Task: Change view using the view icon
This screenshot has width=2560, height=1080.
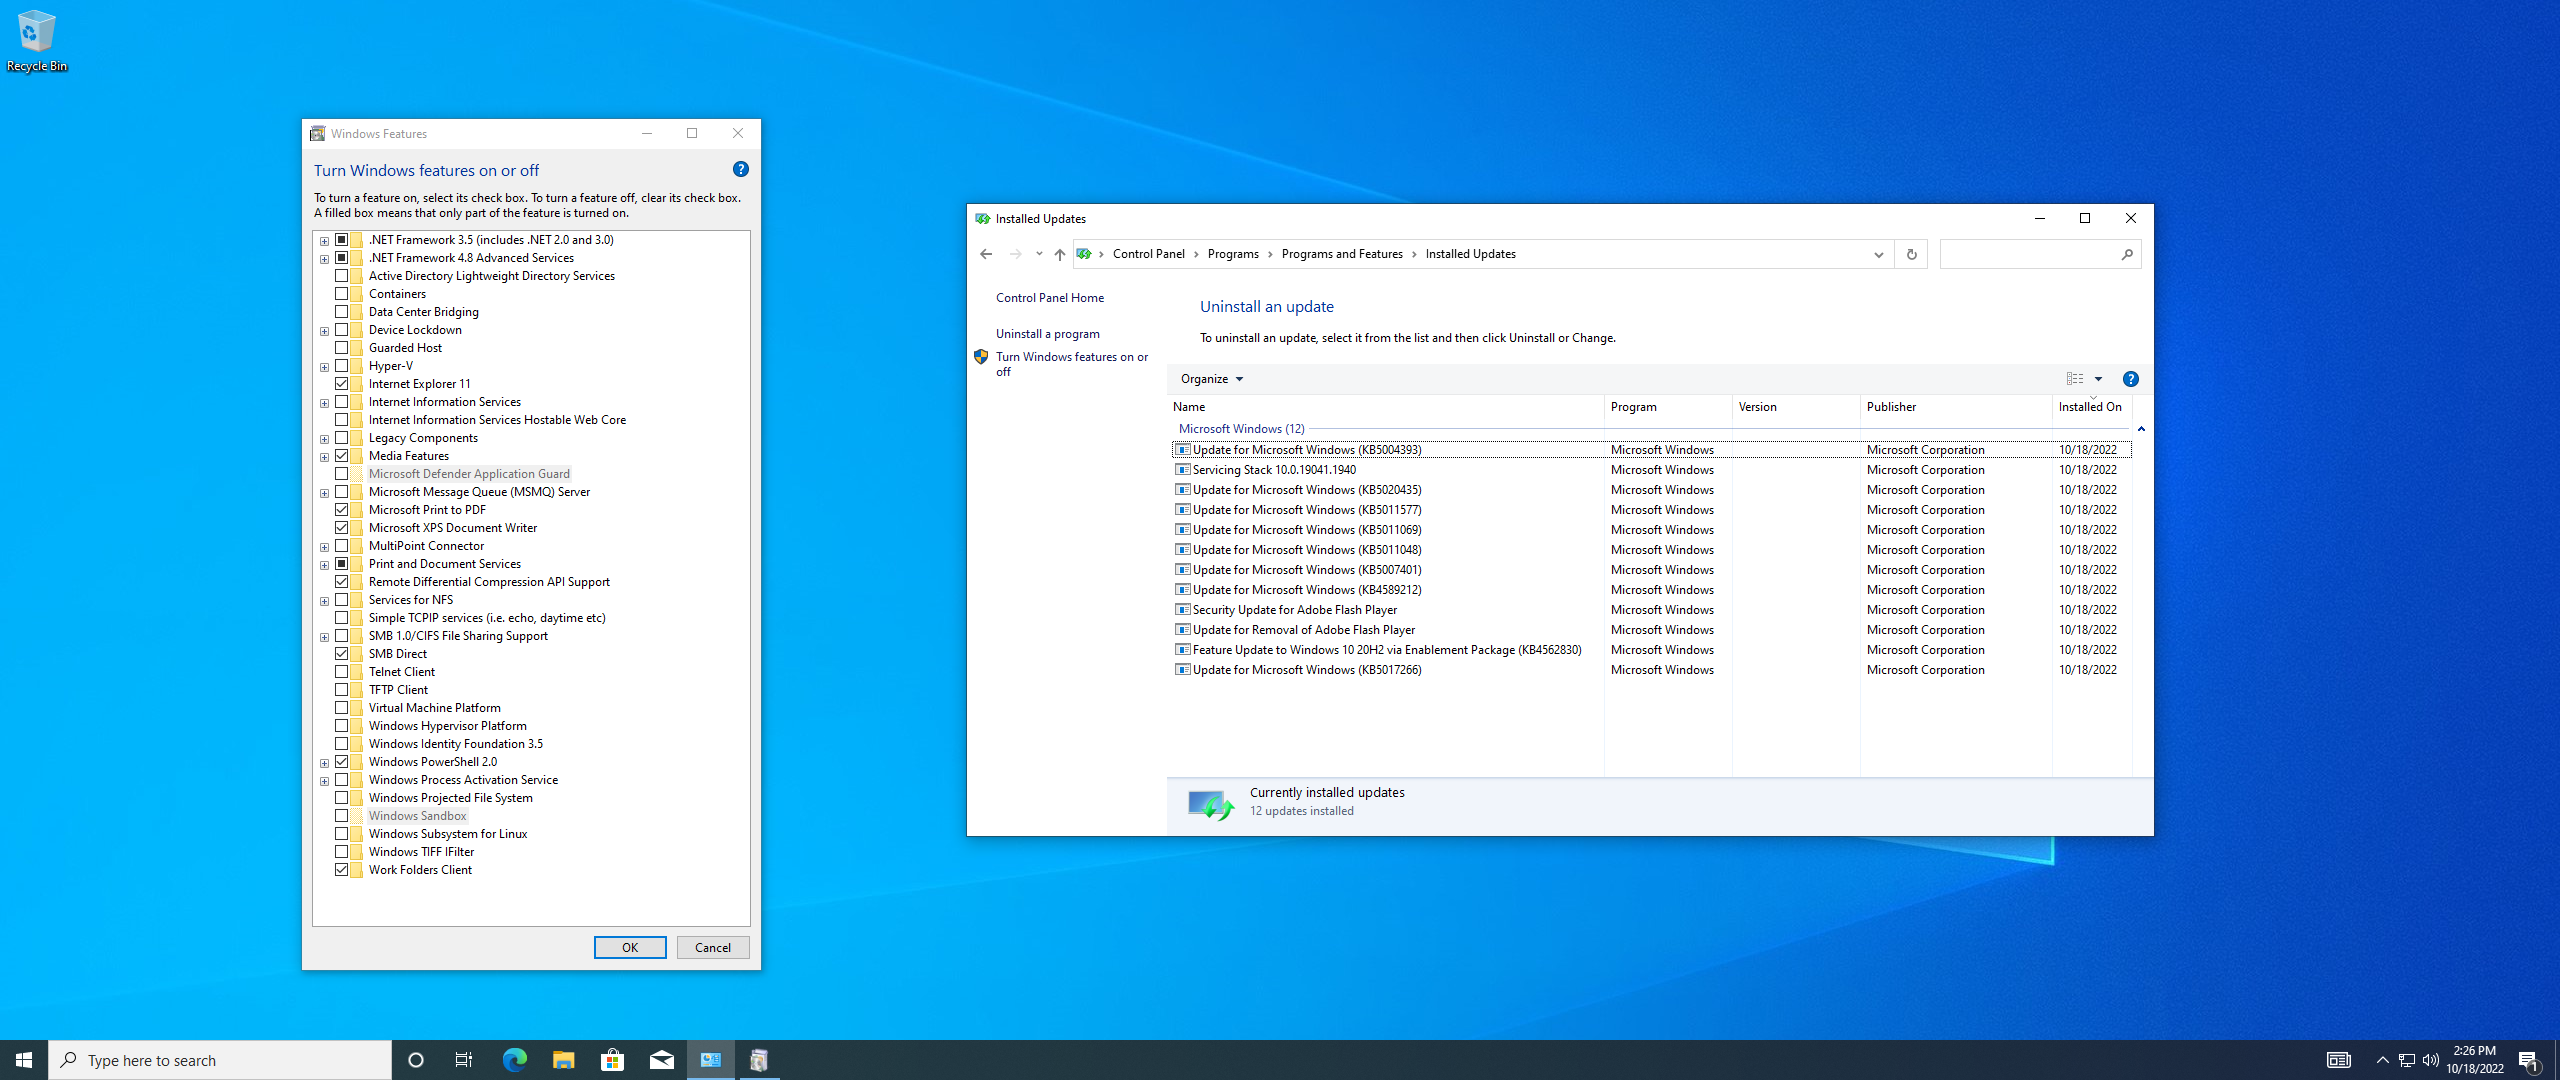Action: coord(2075,379)
